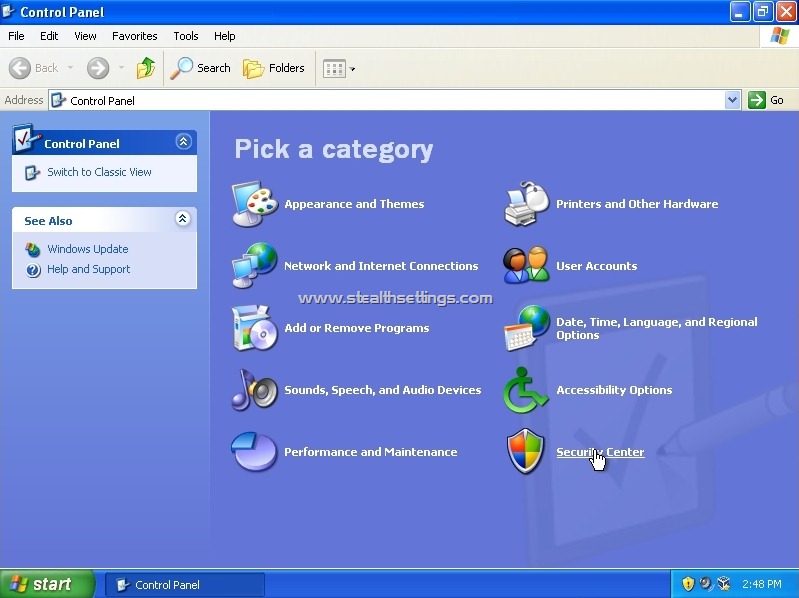The height and width of the screenshot is (598, 799).
Task: Click the Start button
Action: coord(47,584)
